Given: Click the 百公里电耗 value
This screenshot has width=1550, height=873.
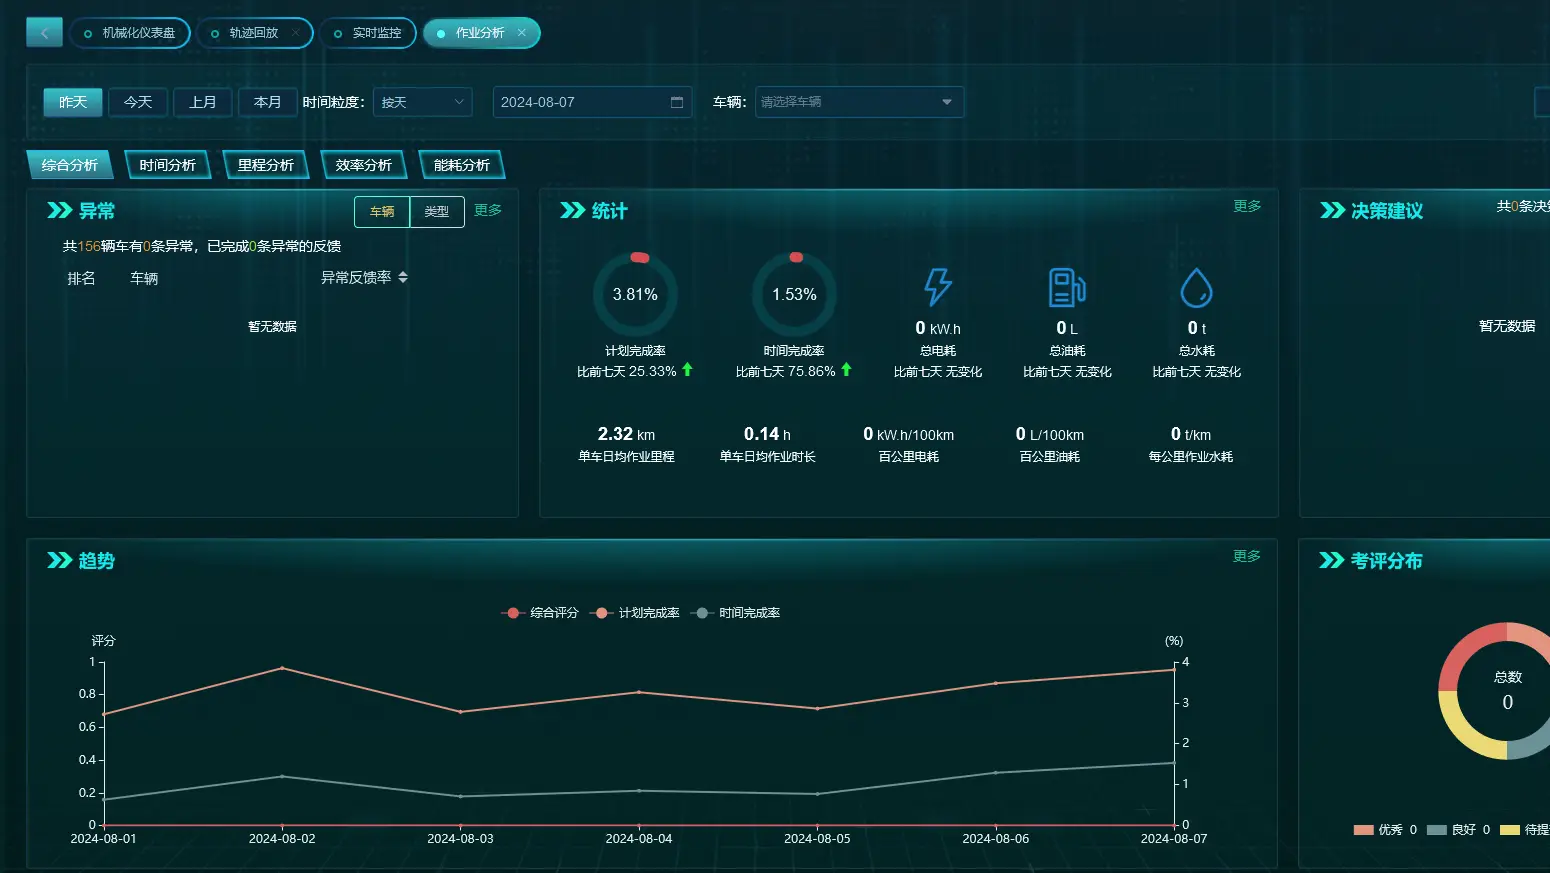Looking at the screenshot, I should (x=908, y=434).
